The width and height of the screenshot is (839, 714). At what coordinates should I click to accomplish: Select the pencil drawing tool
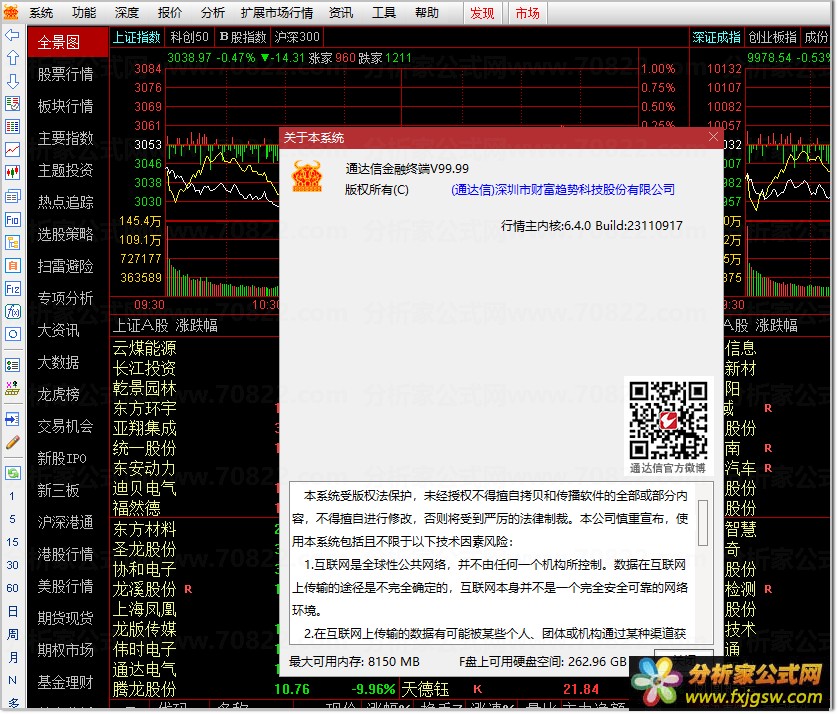(12, 442)
